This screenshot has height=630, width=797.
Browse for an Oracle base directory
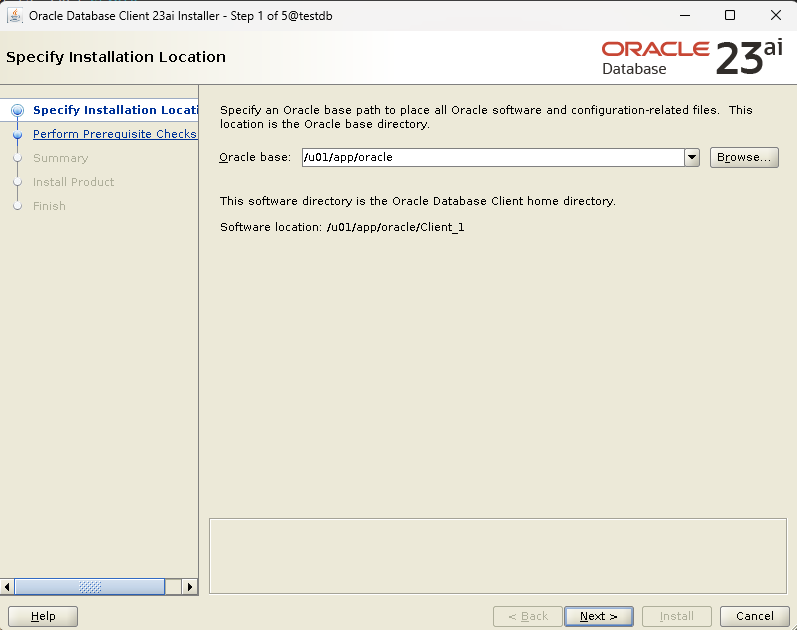(744, 158)
